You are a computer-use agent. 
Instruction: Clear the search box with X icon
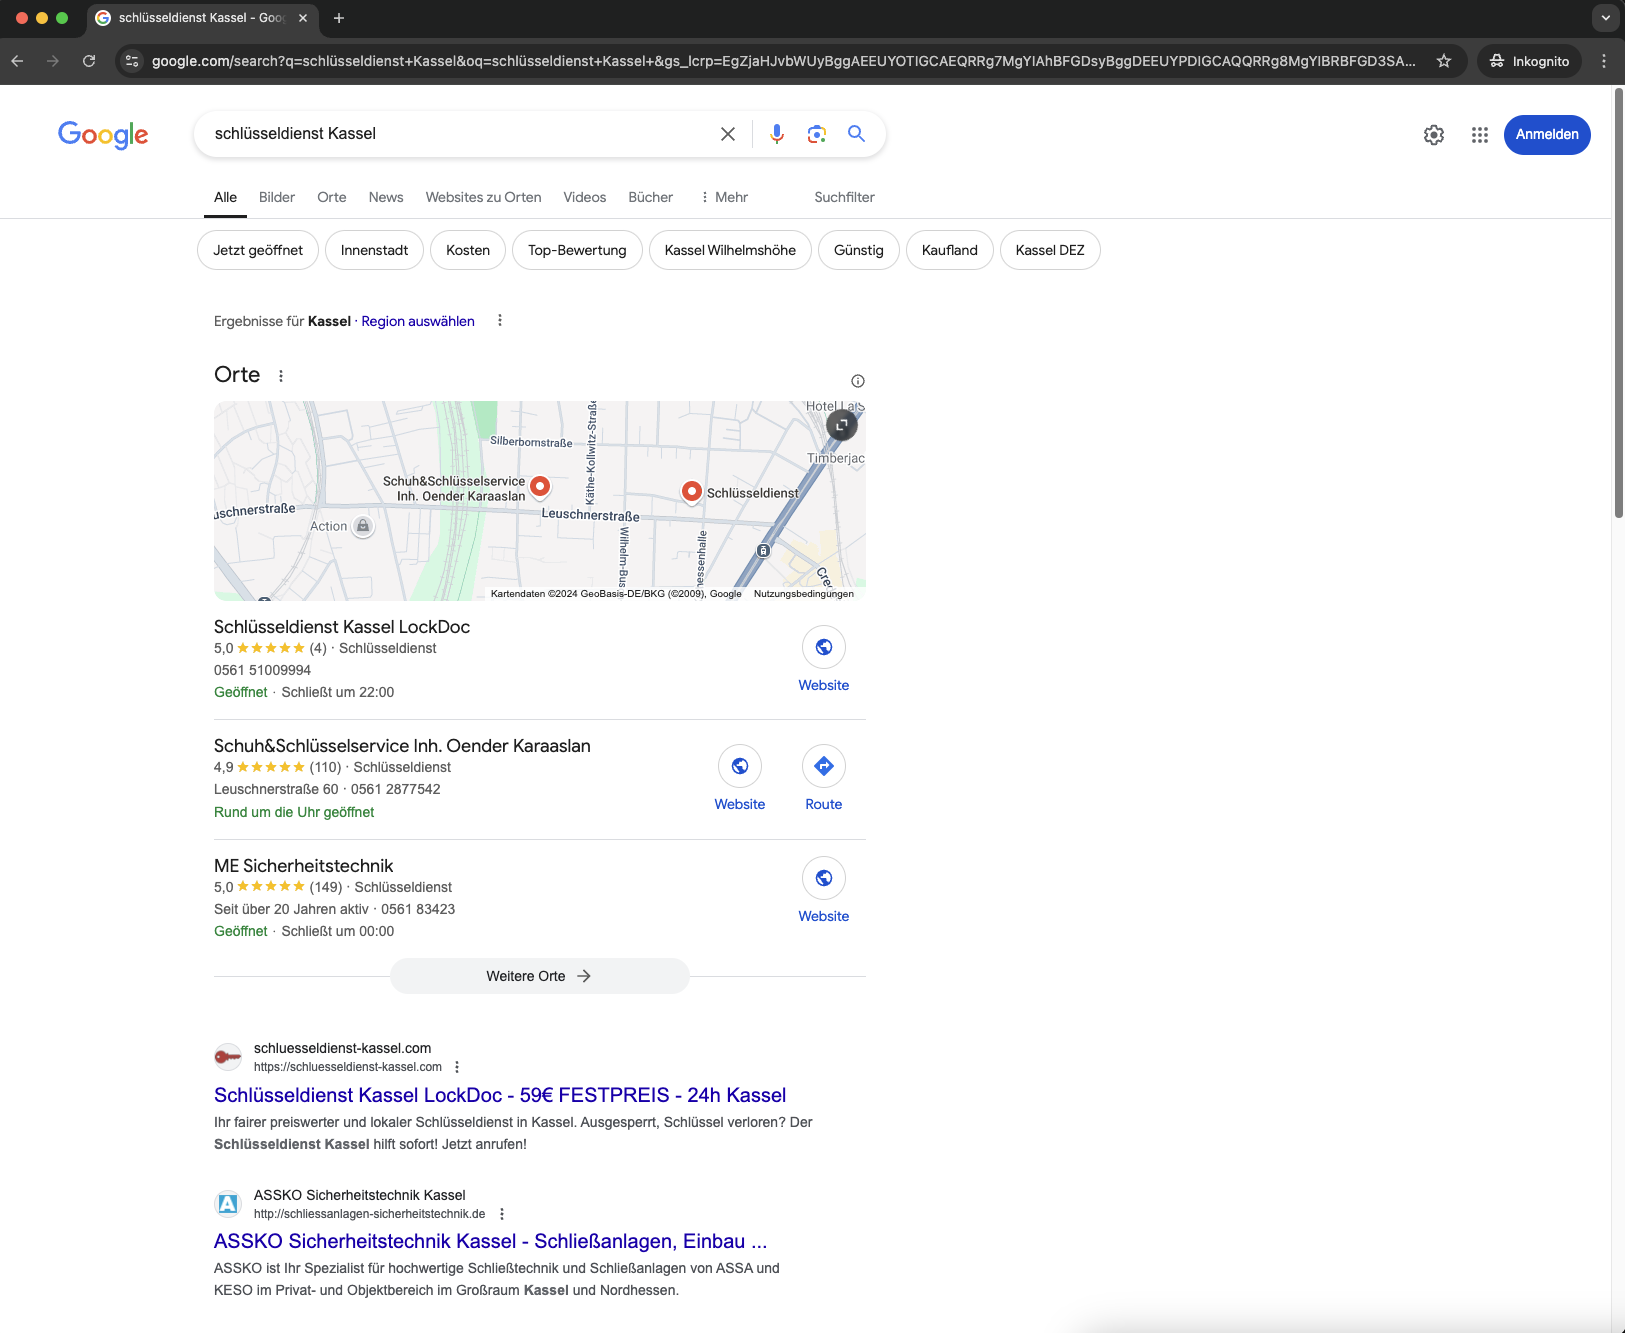coord(728,134)
